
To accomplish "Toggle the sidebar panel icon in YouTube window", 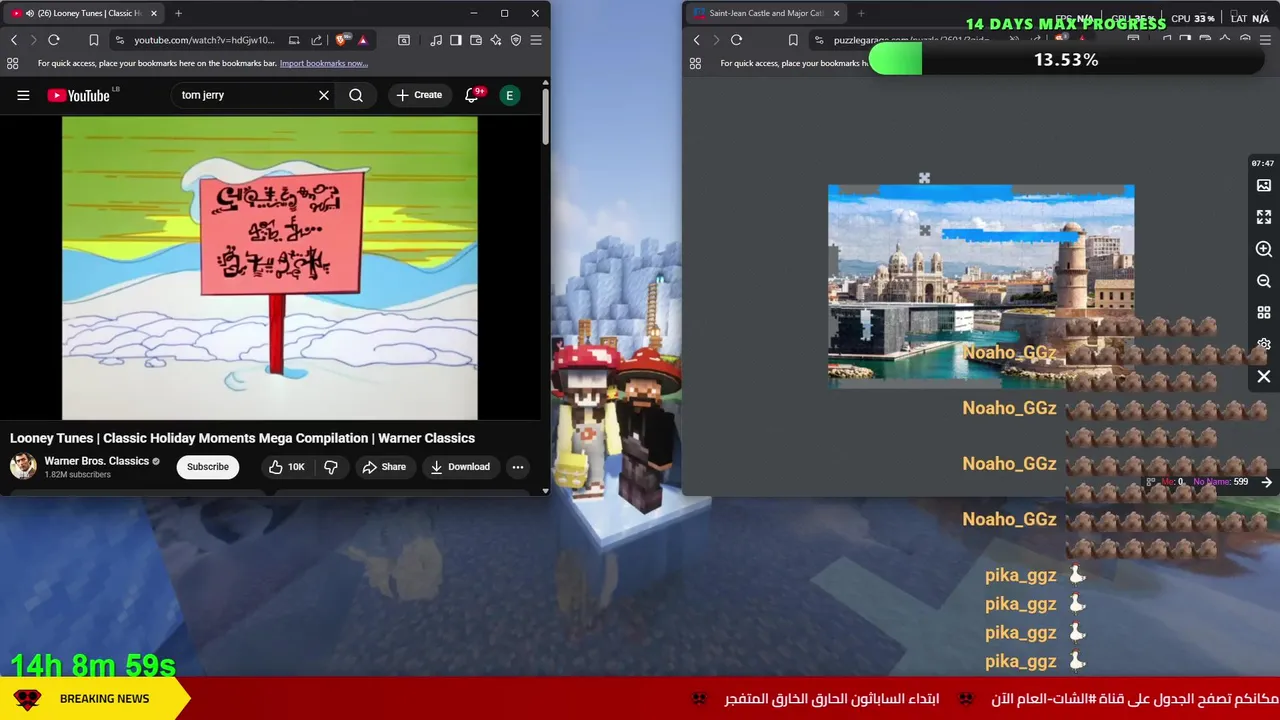I will tap(456, 40).
